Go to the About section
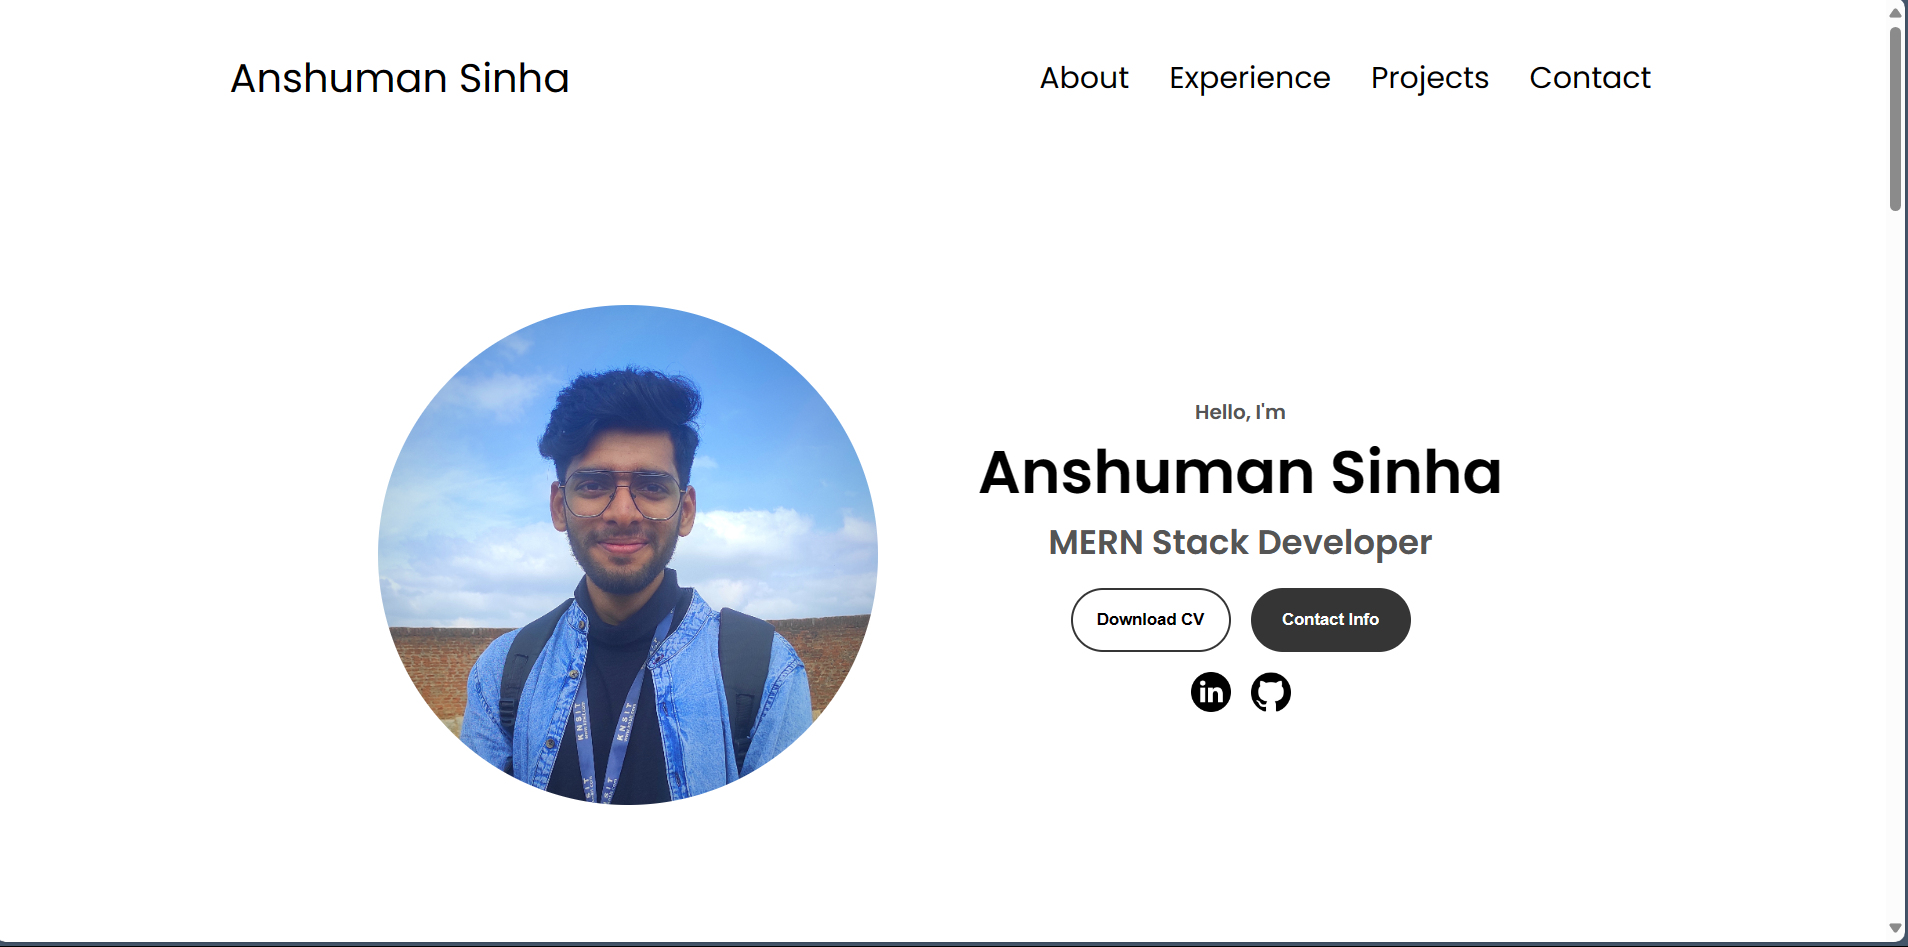This screenshot has width=1908, height=947. click(x=1084, y=78)
